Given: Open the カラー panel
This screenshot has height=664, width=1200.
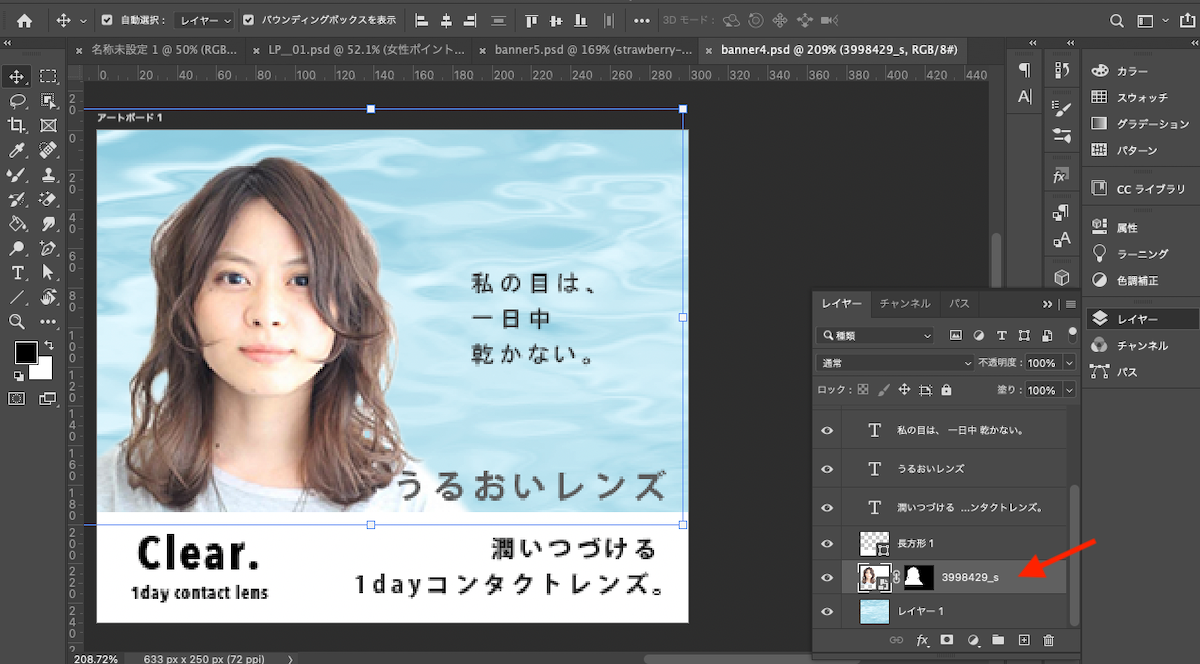Looking at the screenshot, I should tap(1132, 71).
